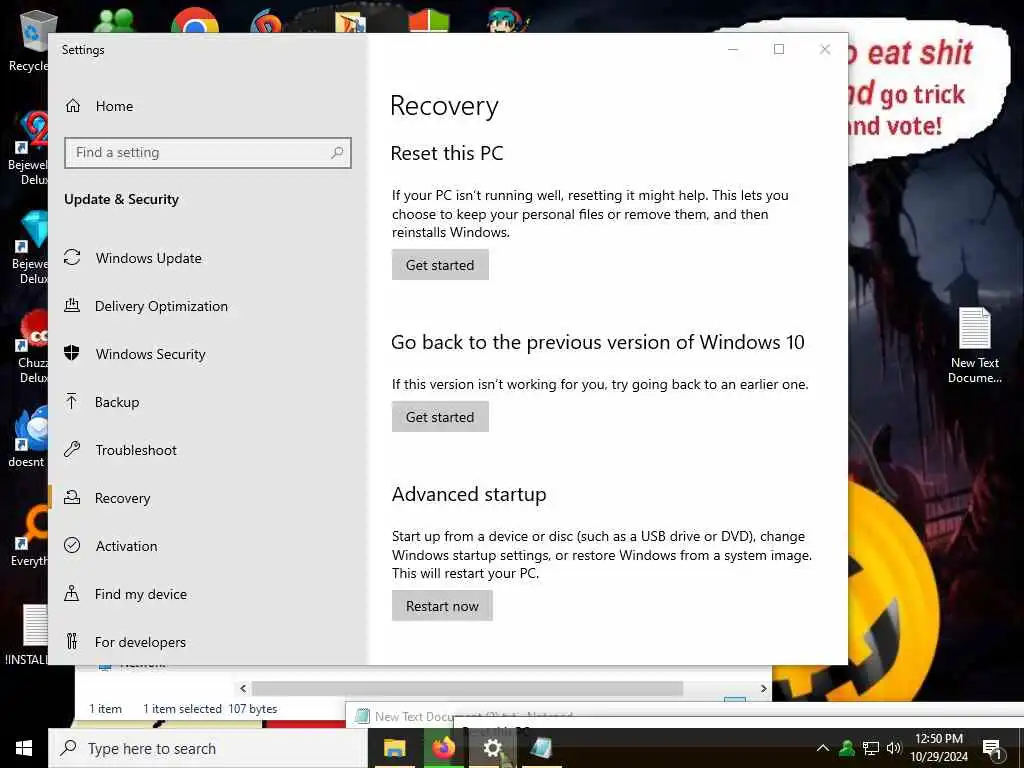1024x768 pixels.
Task: Click Explorer's horizontal scrollbar thumb
Action: 467,688
